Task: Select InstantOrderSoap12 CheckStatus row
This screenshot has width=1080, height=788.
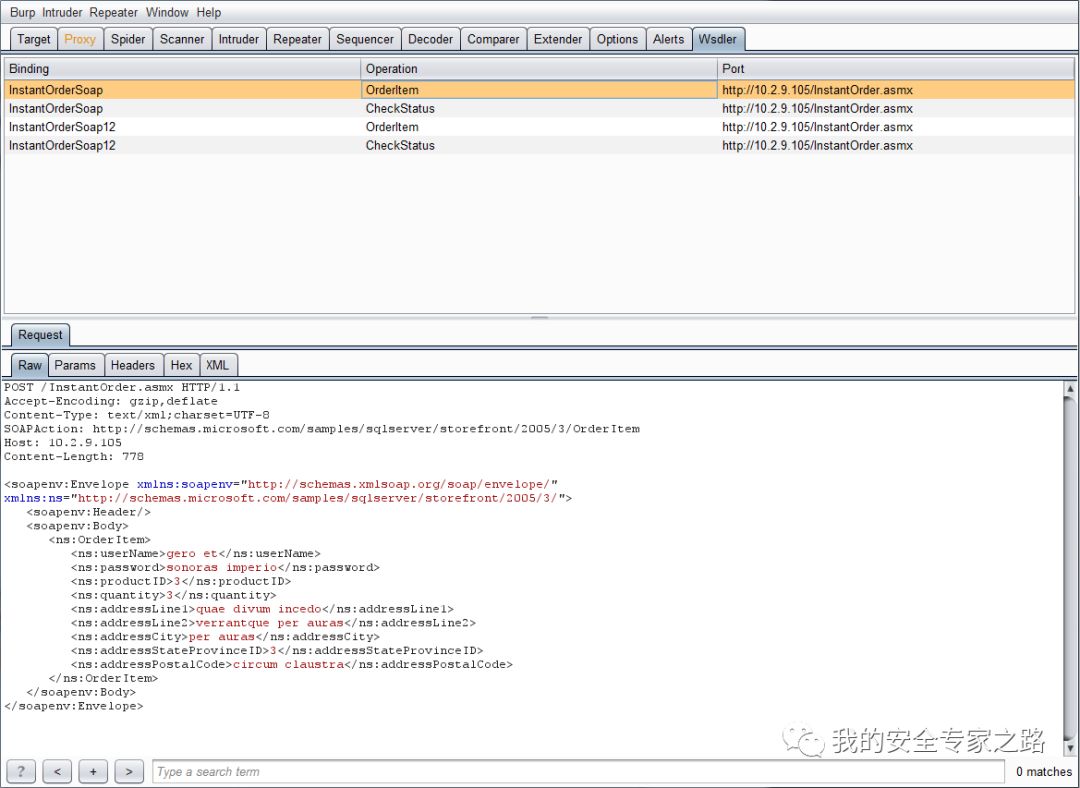Action: [539, 145]
